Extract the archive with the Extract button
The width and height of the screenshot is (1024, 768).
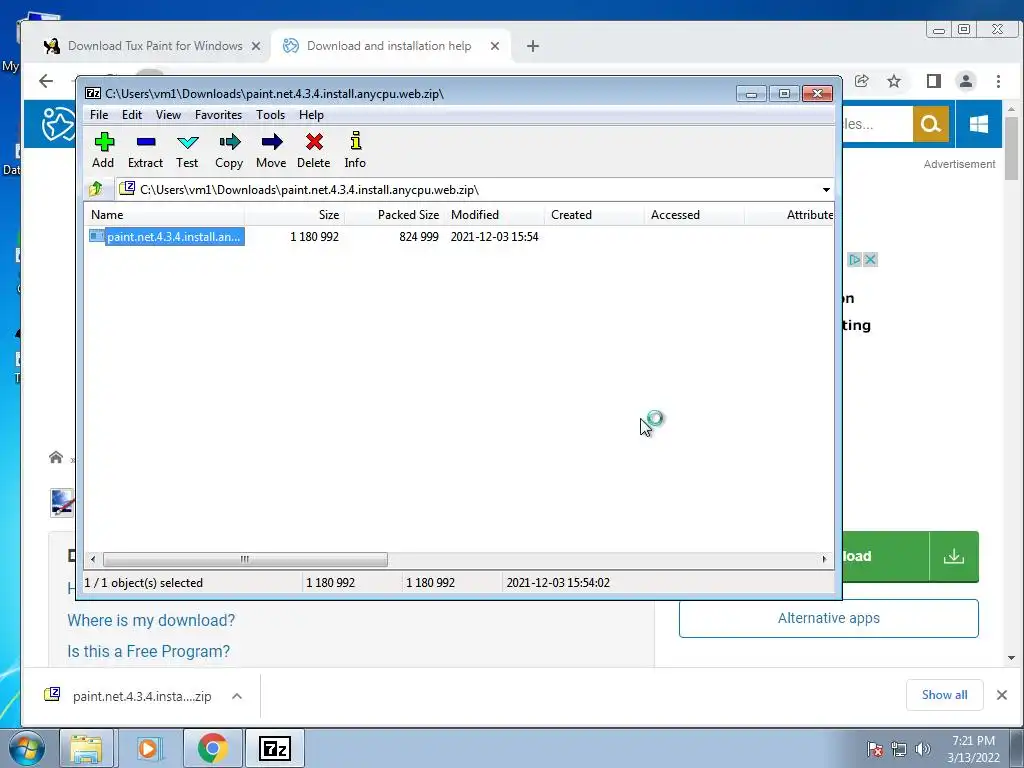click(145, 150)
